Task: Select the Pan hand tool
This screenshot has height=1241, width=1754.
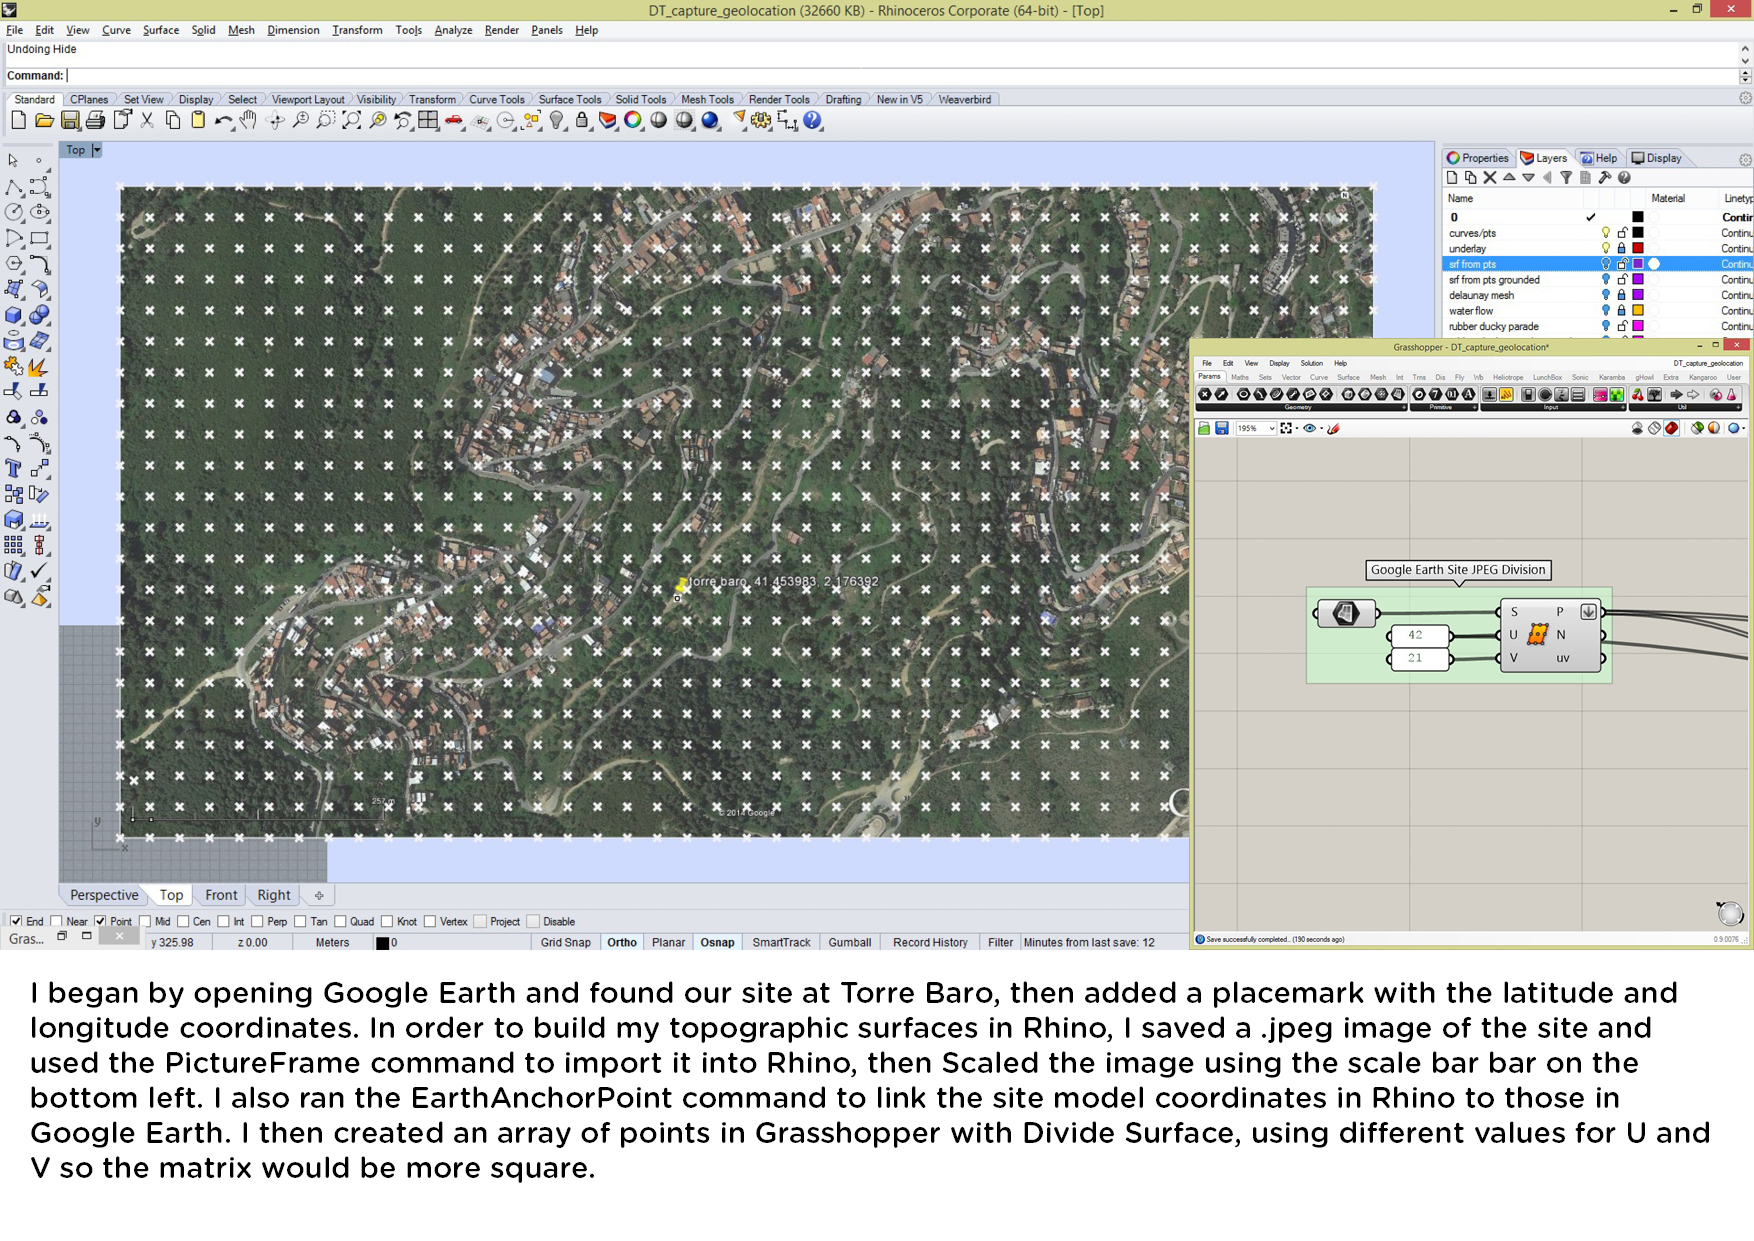Action: (x=248, y=121)
